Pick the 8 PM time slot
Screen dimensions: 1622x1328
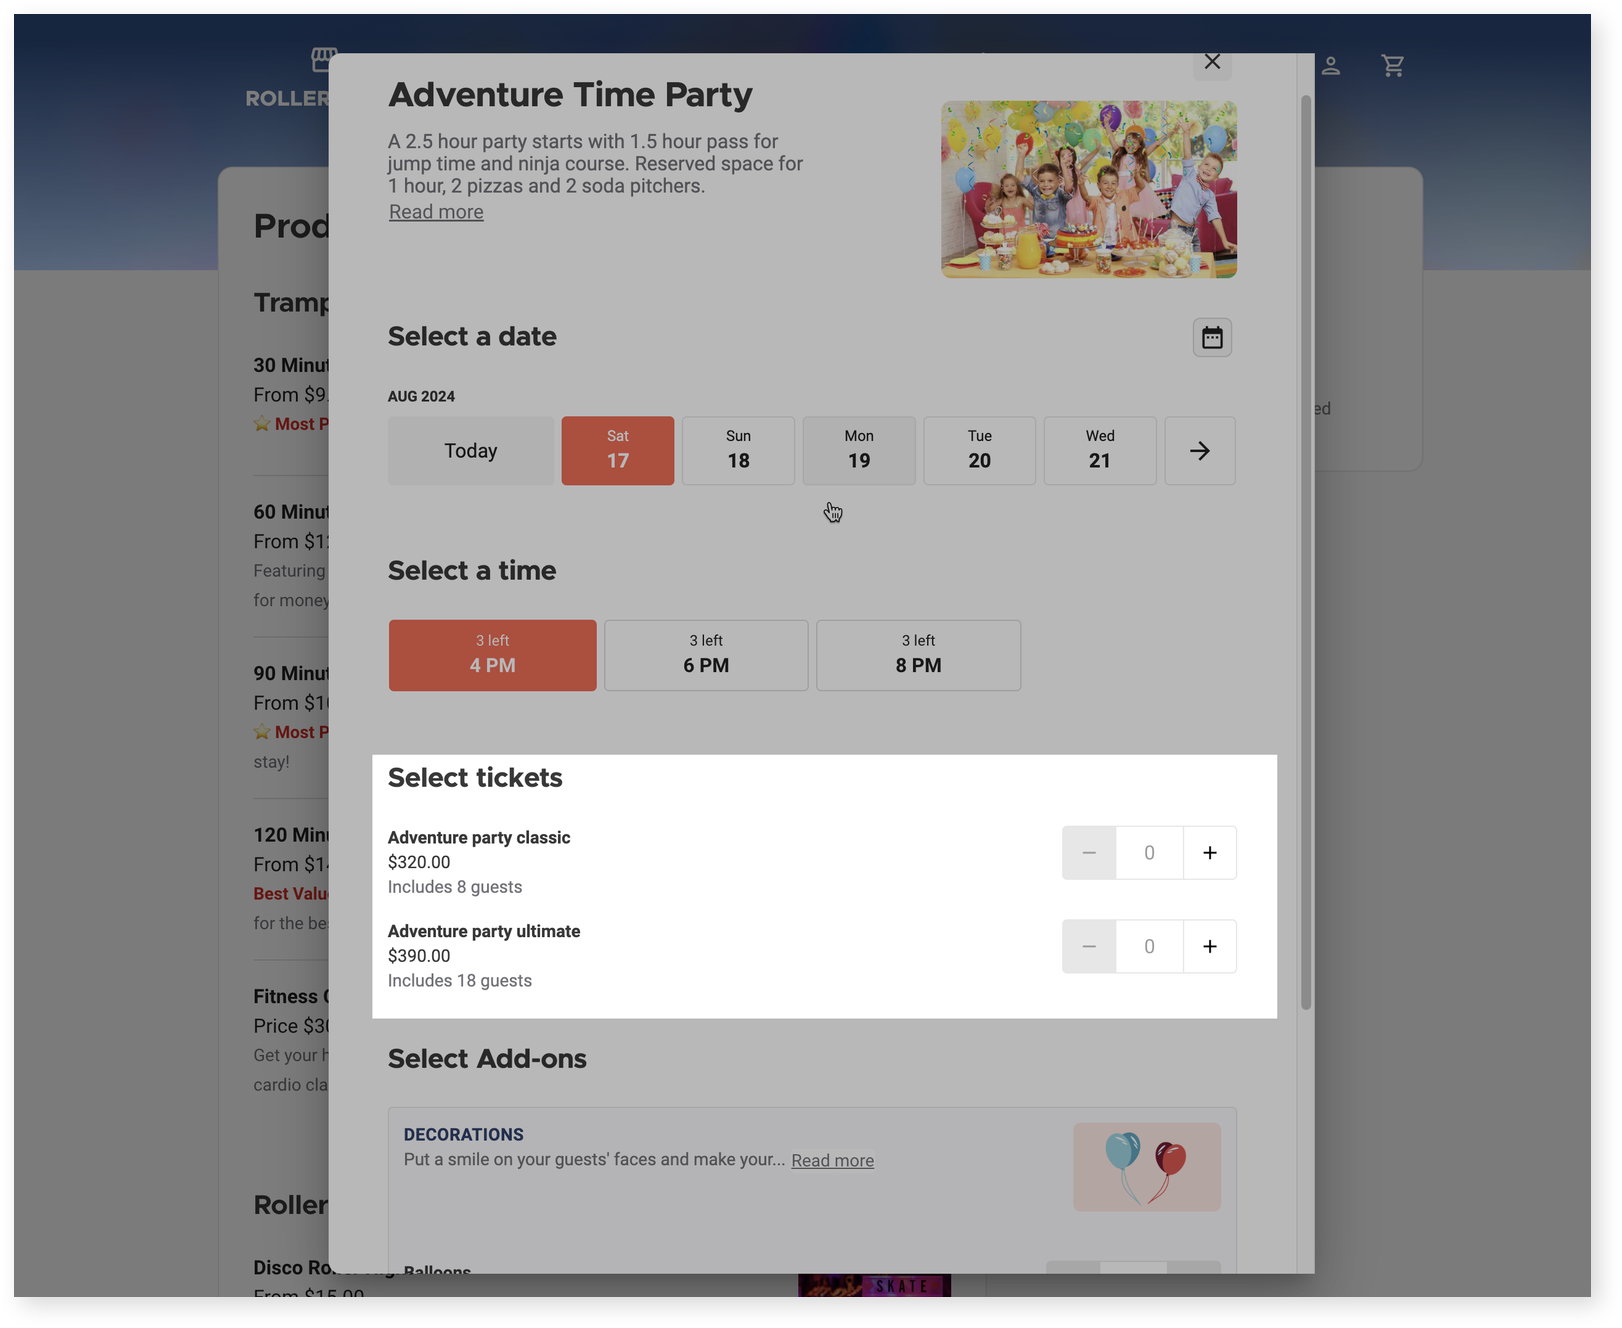click(918, 655)
